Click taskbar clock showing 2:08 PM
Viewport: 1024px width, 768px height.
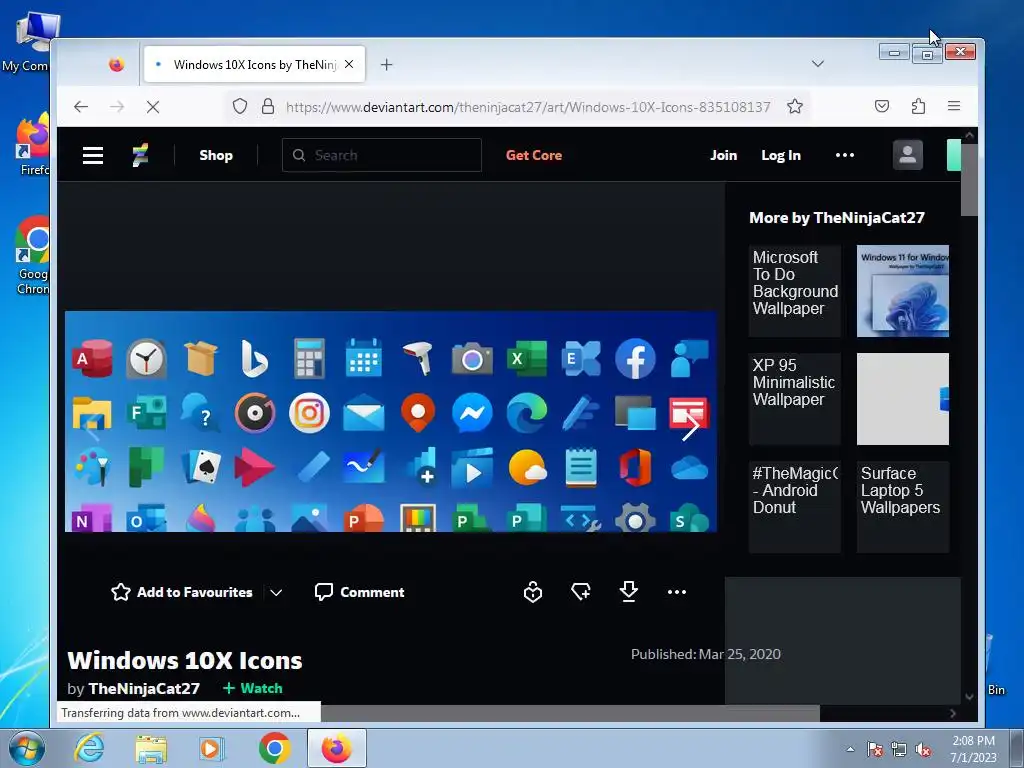(974, 749)
